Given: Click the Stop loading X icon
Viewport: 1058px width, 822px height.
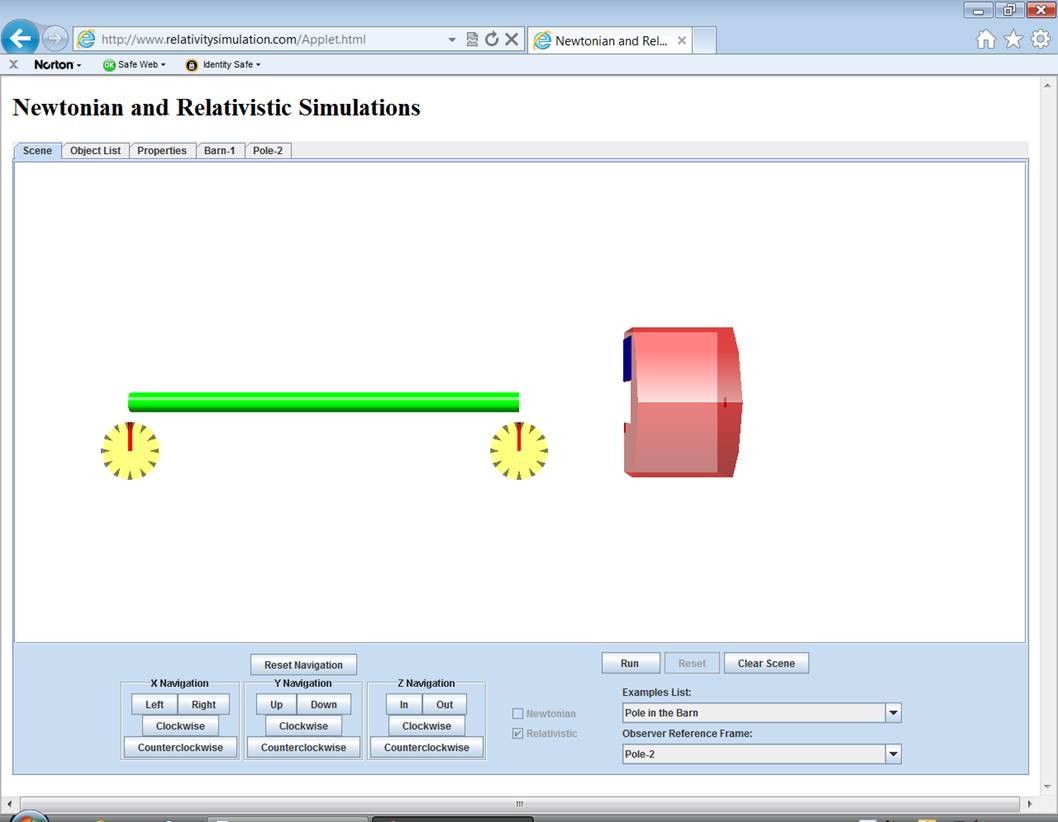Looking at the screenshot, I should (511, 40).
